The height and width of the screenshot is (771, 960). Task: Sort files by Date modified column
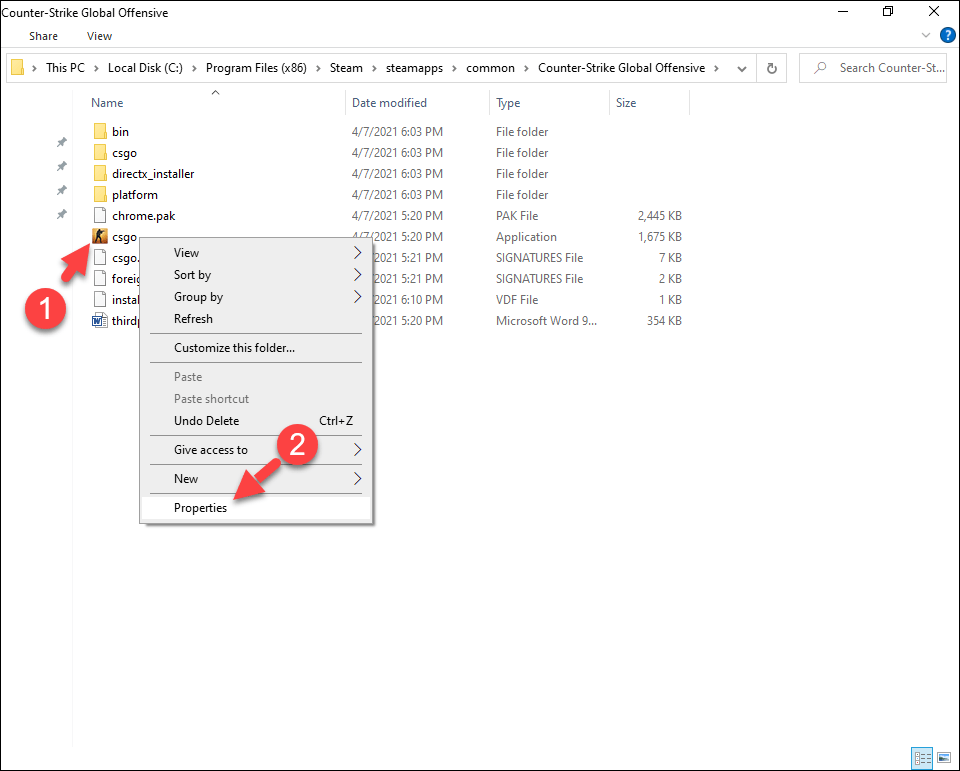[x=389, y=103]
